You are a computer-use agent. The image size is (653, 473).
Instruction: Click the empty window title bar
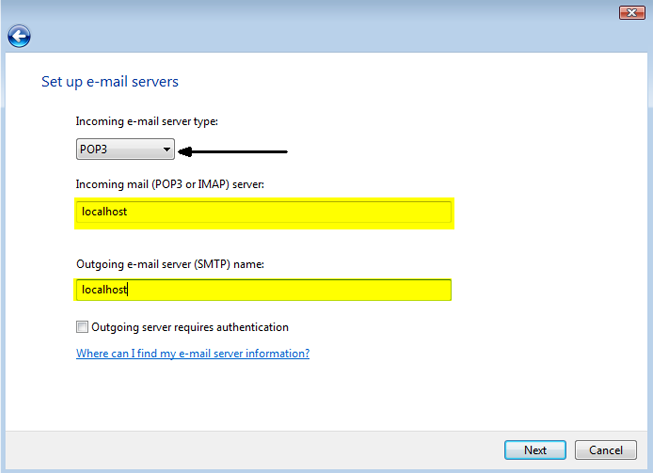click(300, 12)
